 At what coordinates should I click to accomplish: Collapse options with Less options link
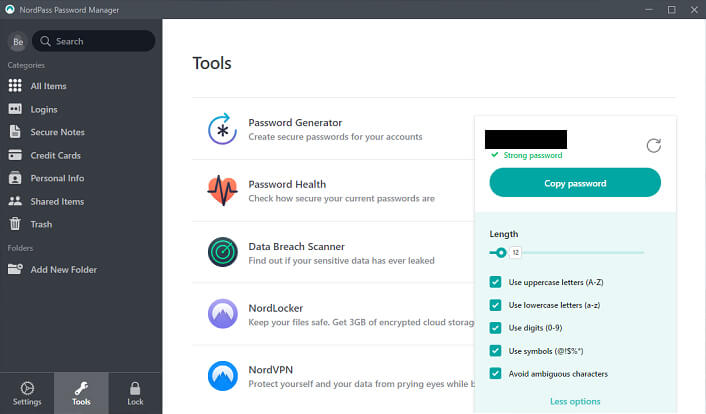[575, 401]
